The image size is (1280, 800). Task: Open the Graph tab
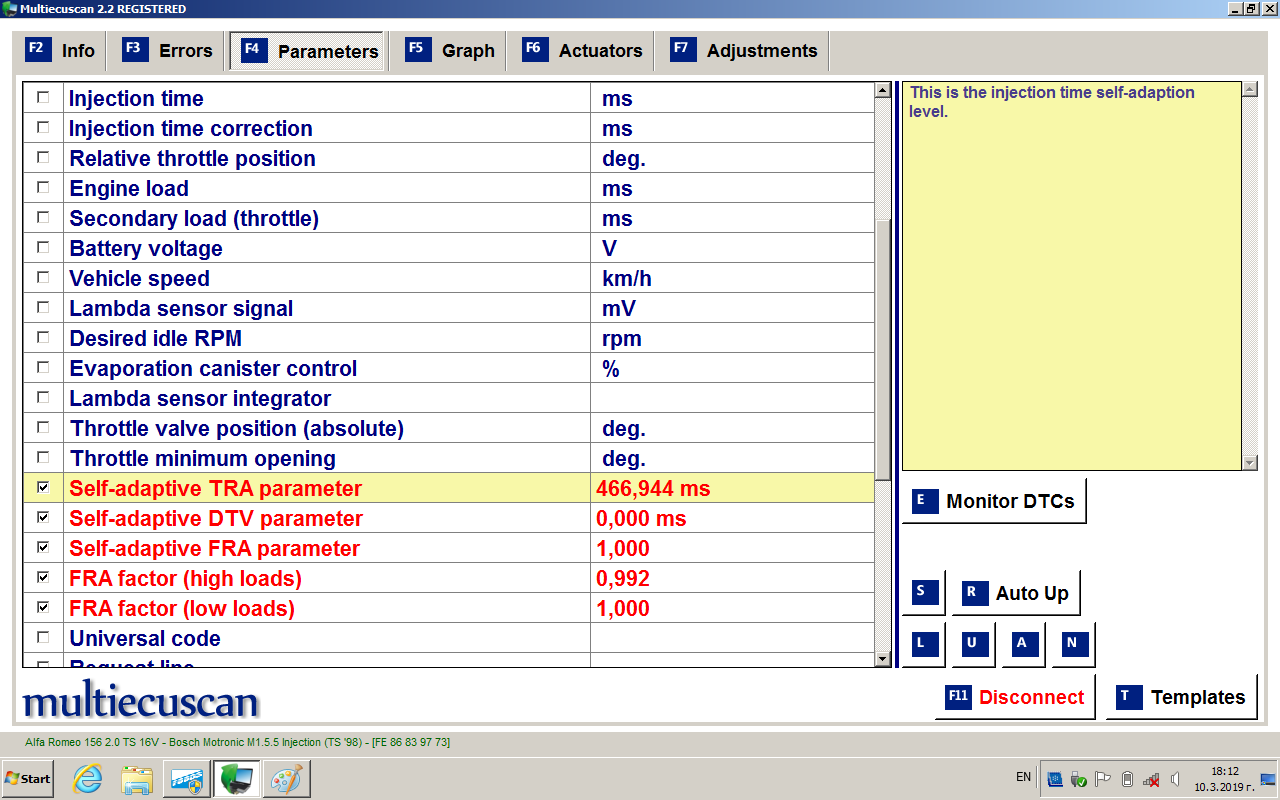[450, 51]
